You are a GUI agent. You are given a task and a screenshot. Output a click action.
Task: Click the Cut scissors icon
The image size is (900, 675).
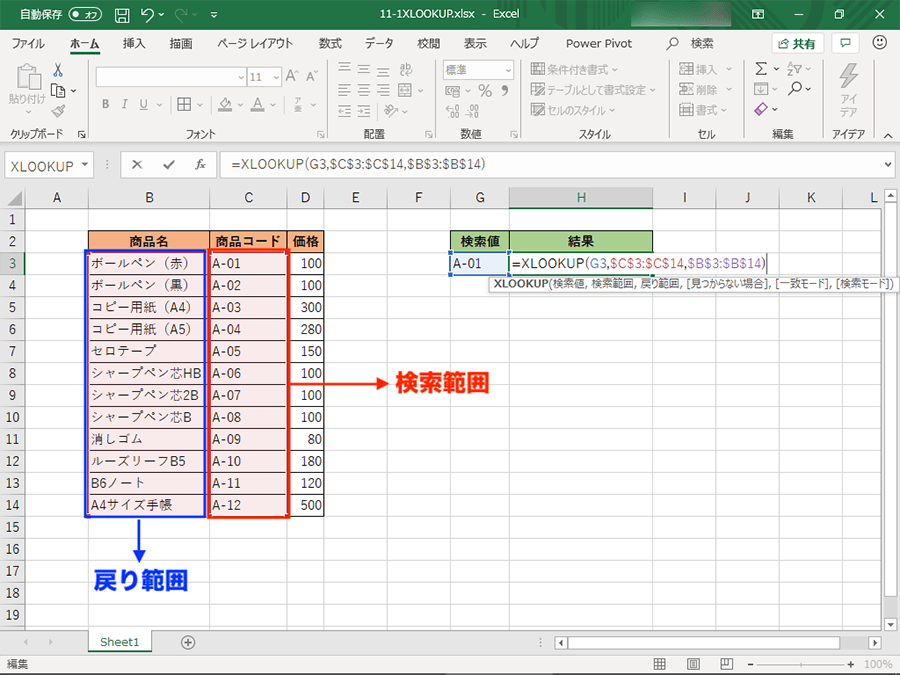coord(58,71)
